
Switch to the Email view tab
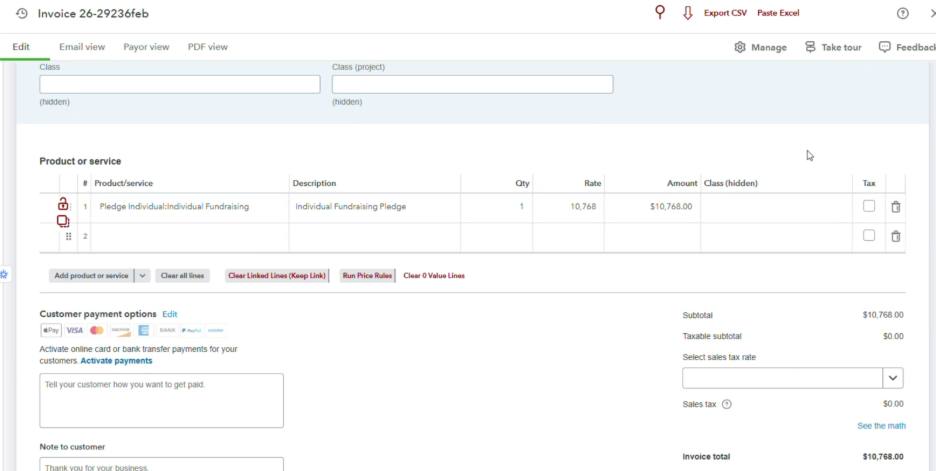[x=82, y=47]
